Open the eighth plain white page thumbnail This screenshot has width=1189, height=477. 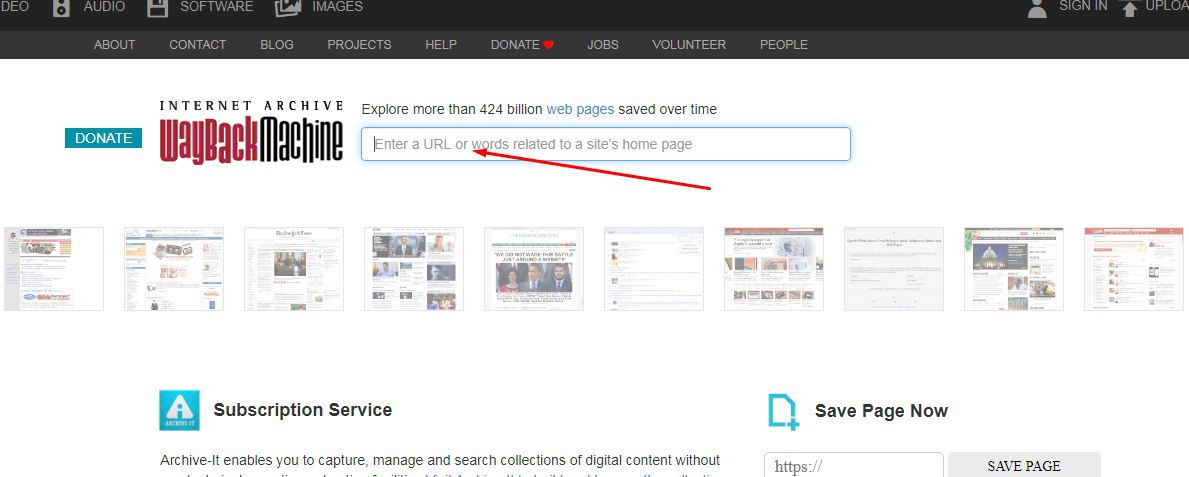click(894, 268)
